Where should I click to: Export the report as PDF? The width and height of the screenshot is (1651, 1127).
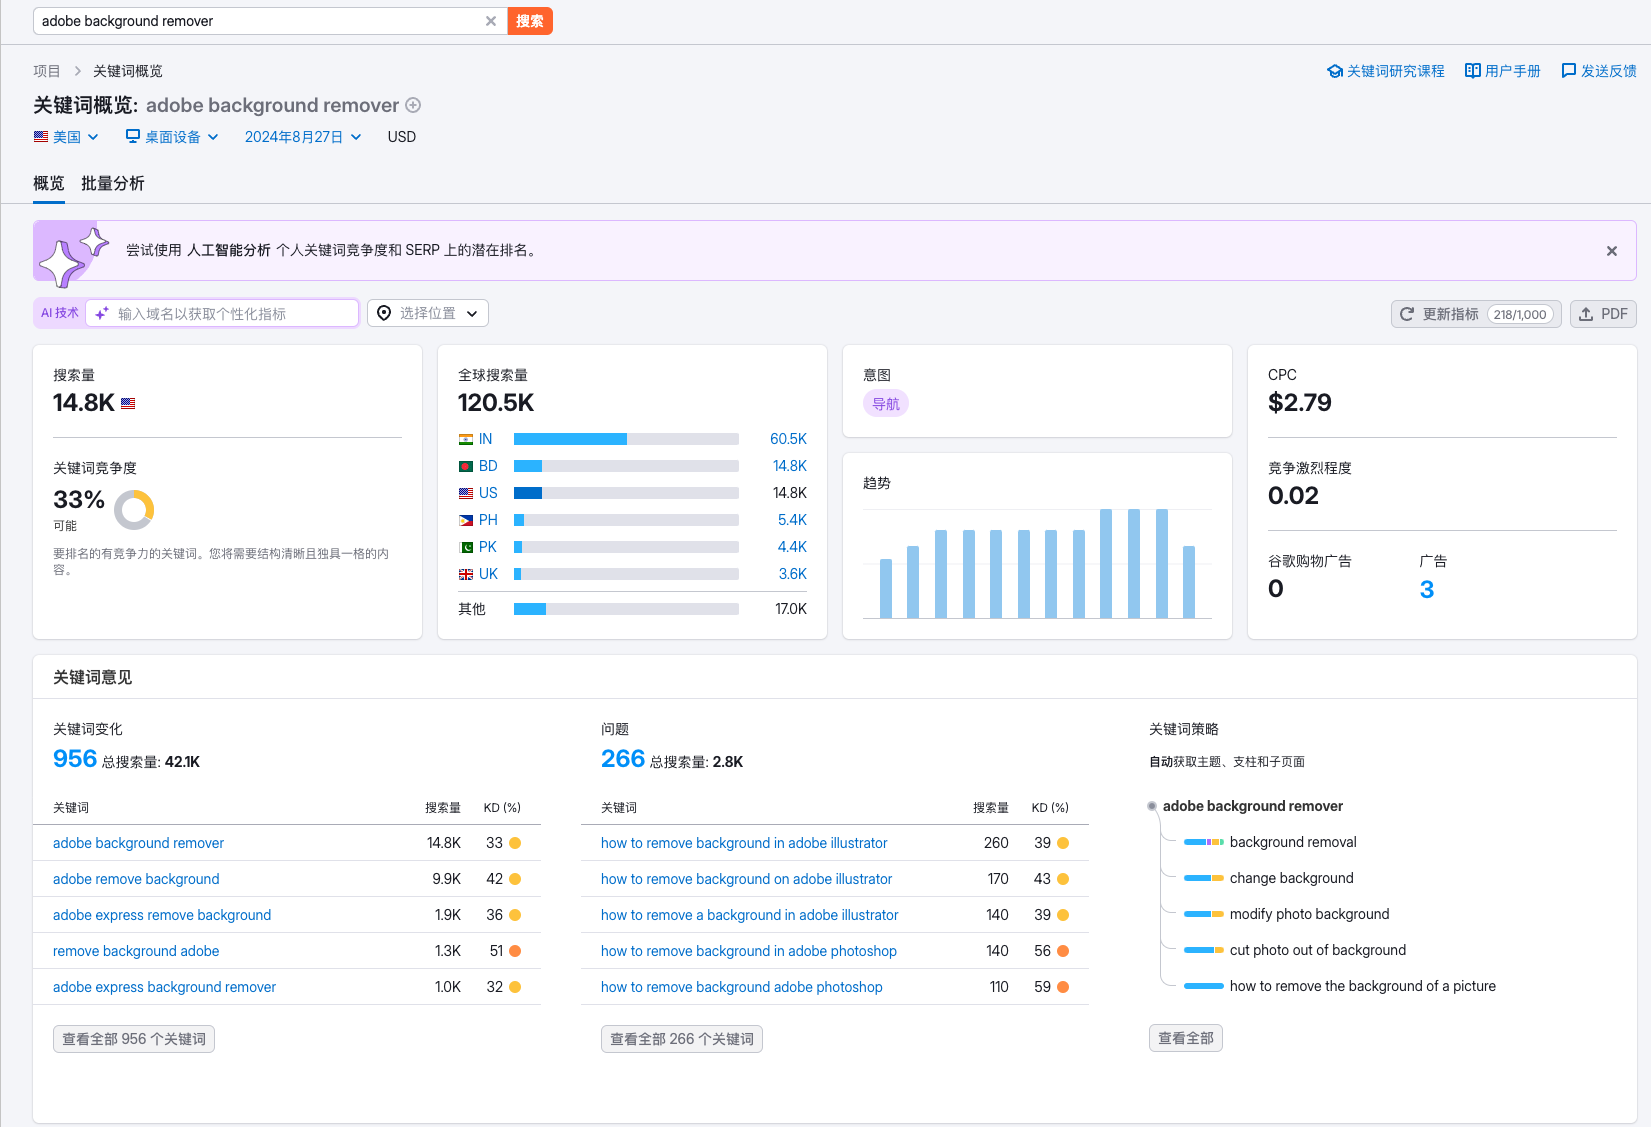tap(1603, 314)
